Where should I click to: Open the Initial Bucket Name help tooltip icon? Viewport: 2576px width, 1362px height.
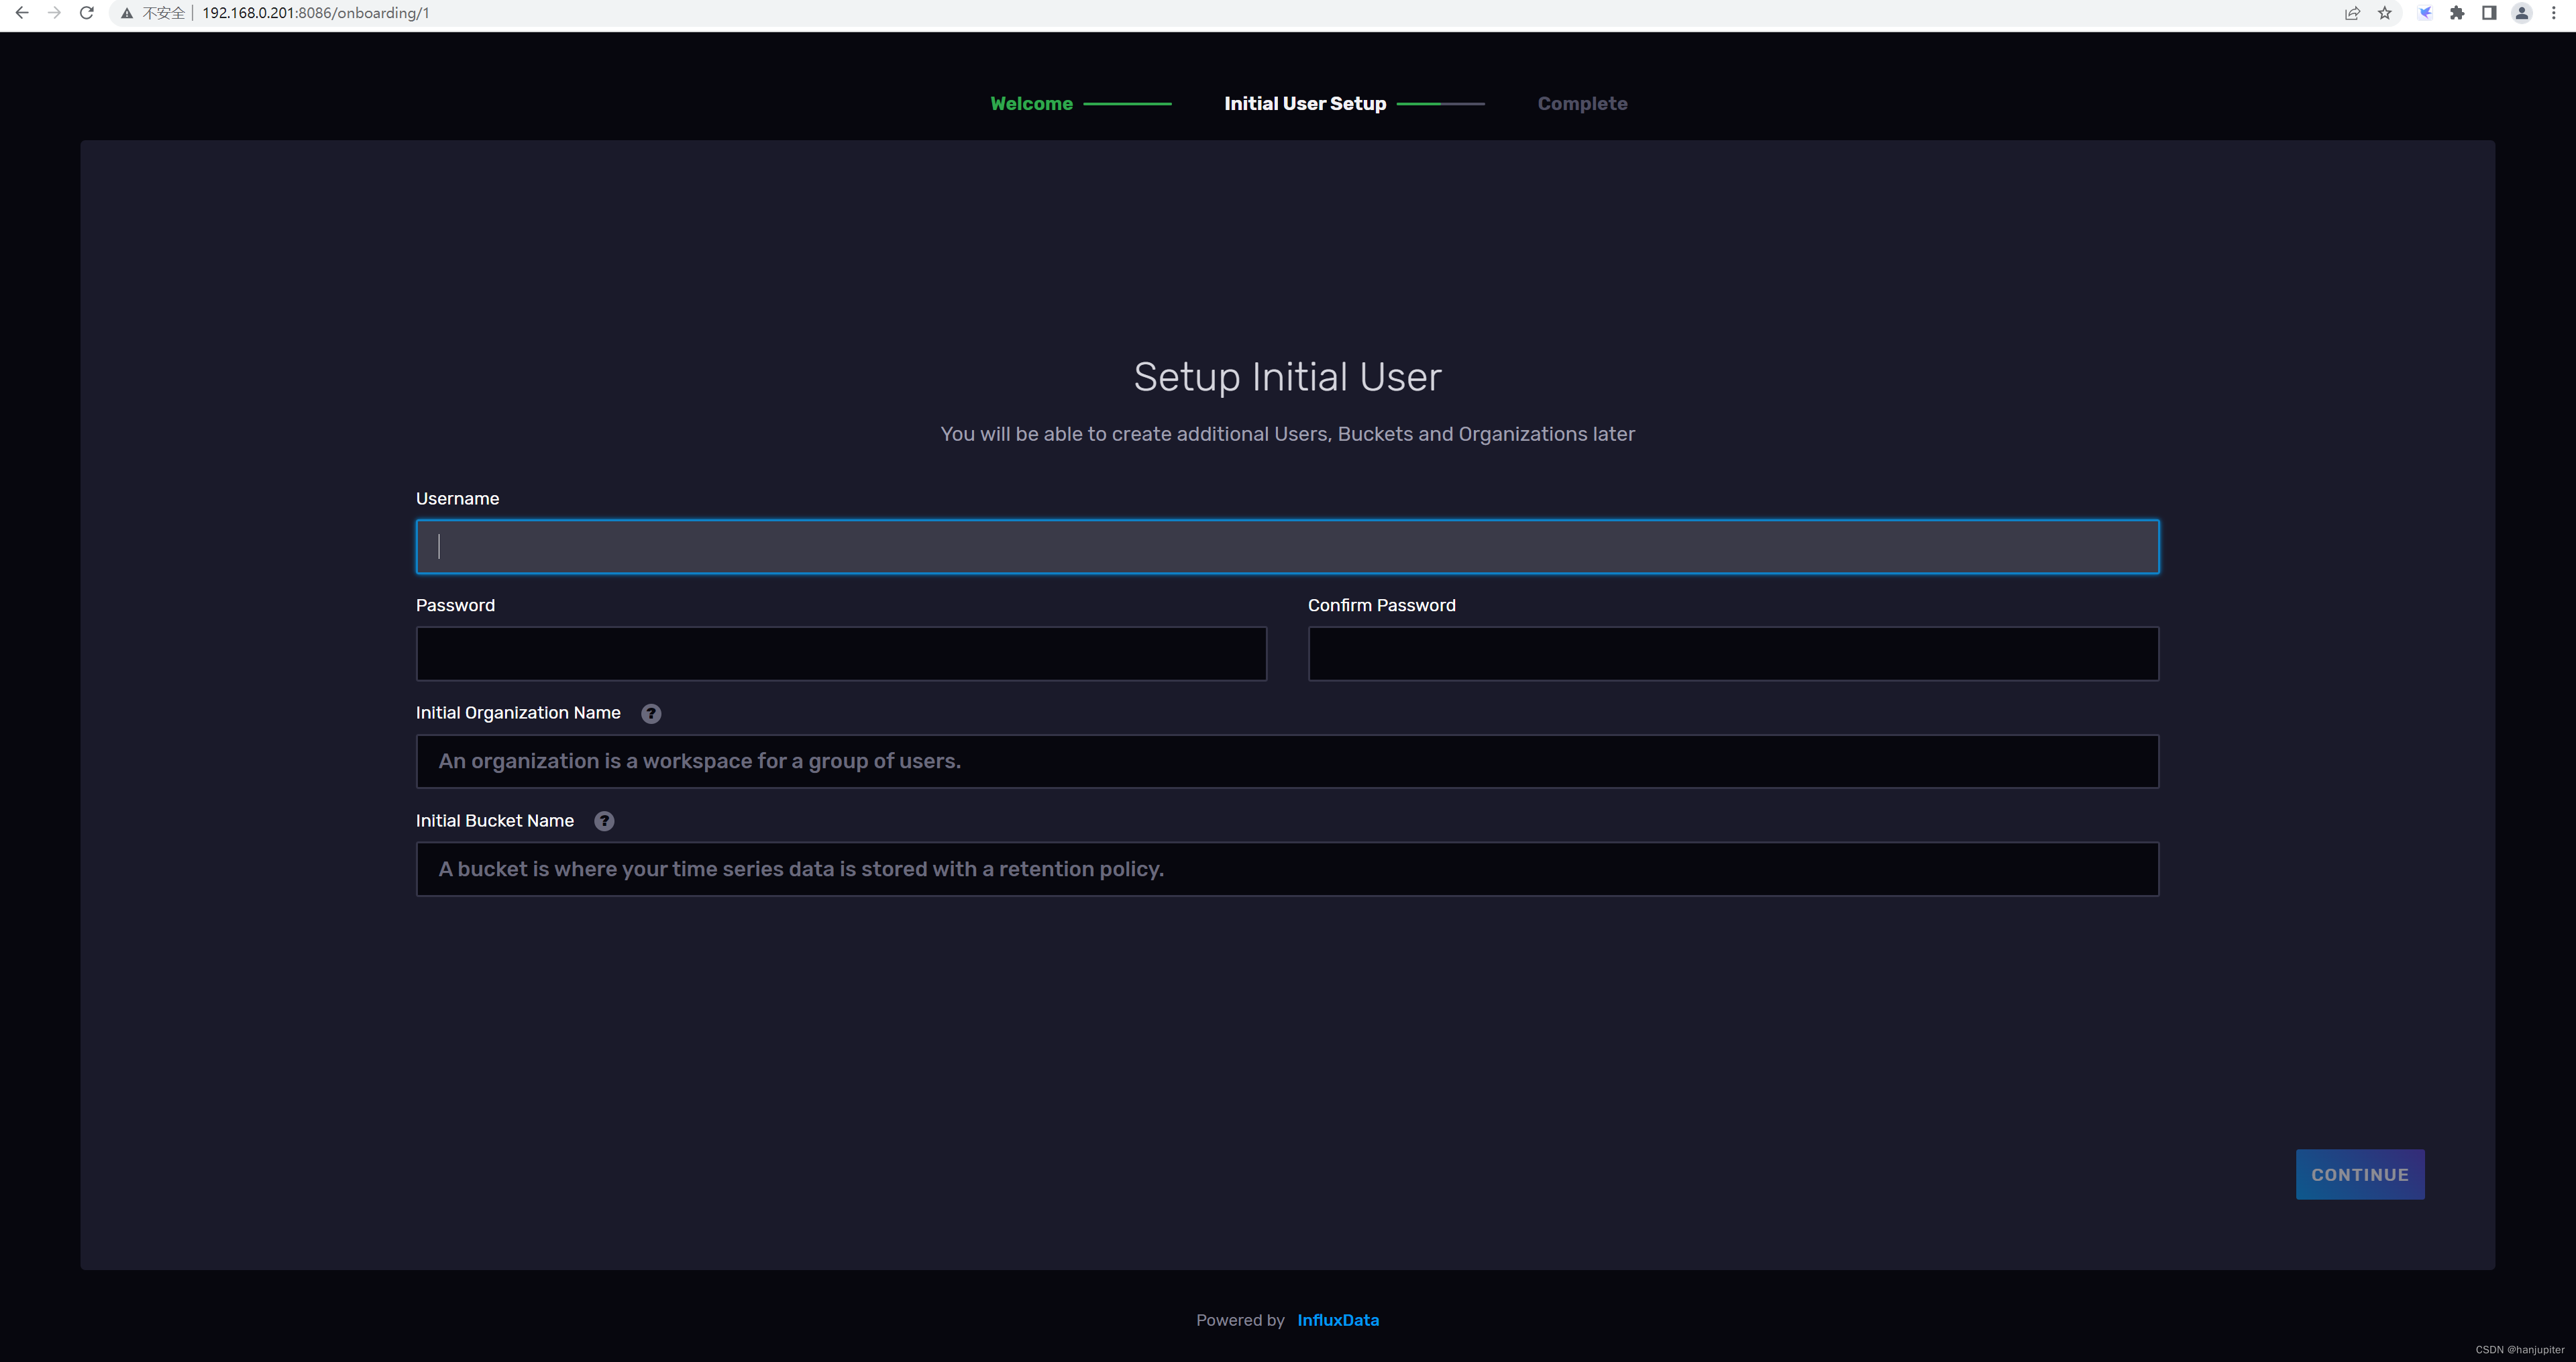[604, 820]
